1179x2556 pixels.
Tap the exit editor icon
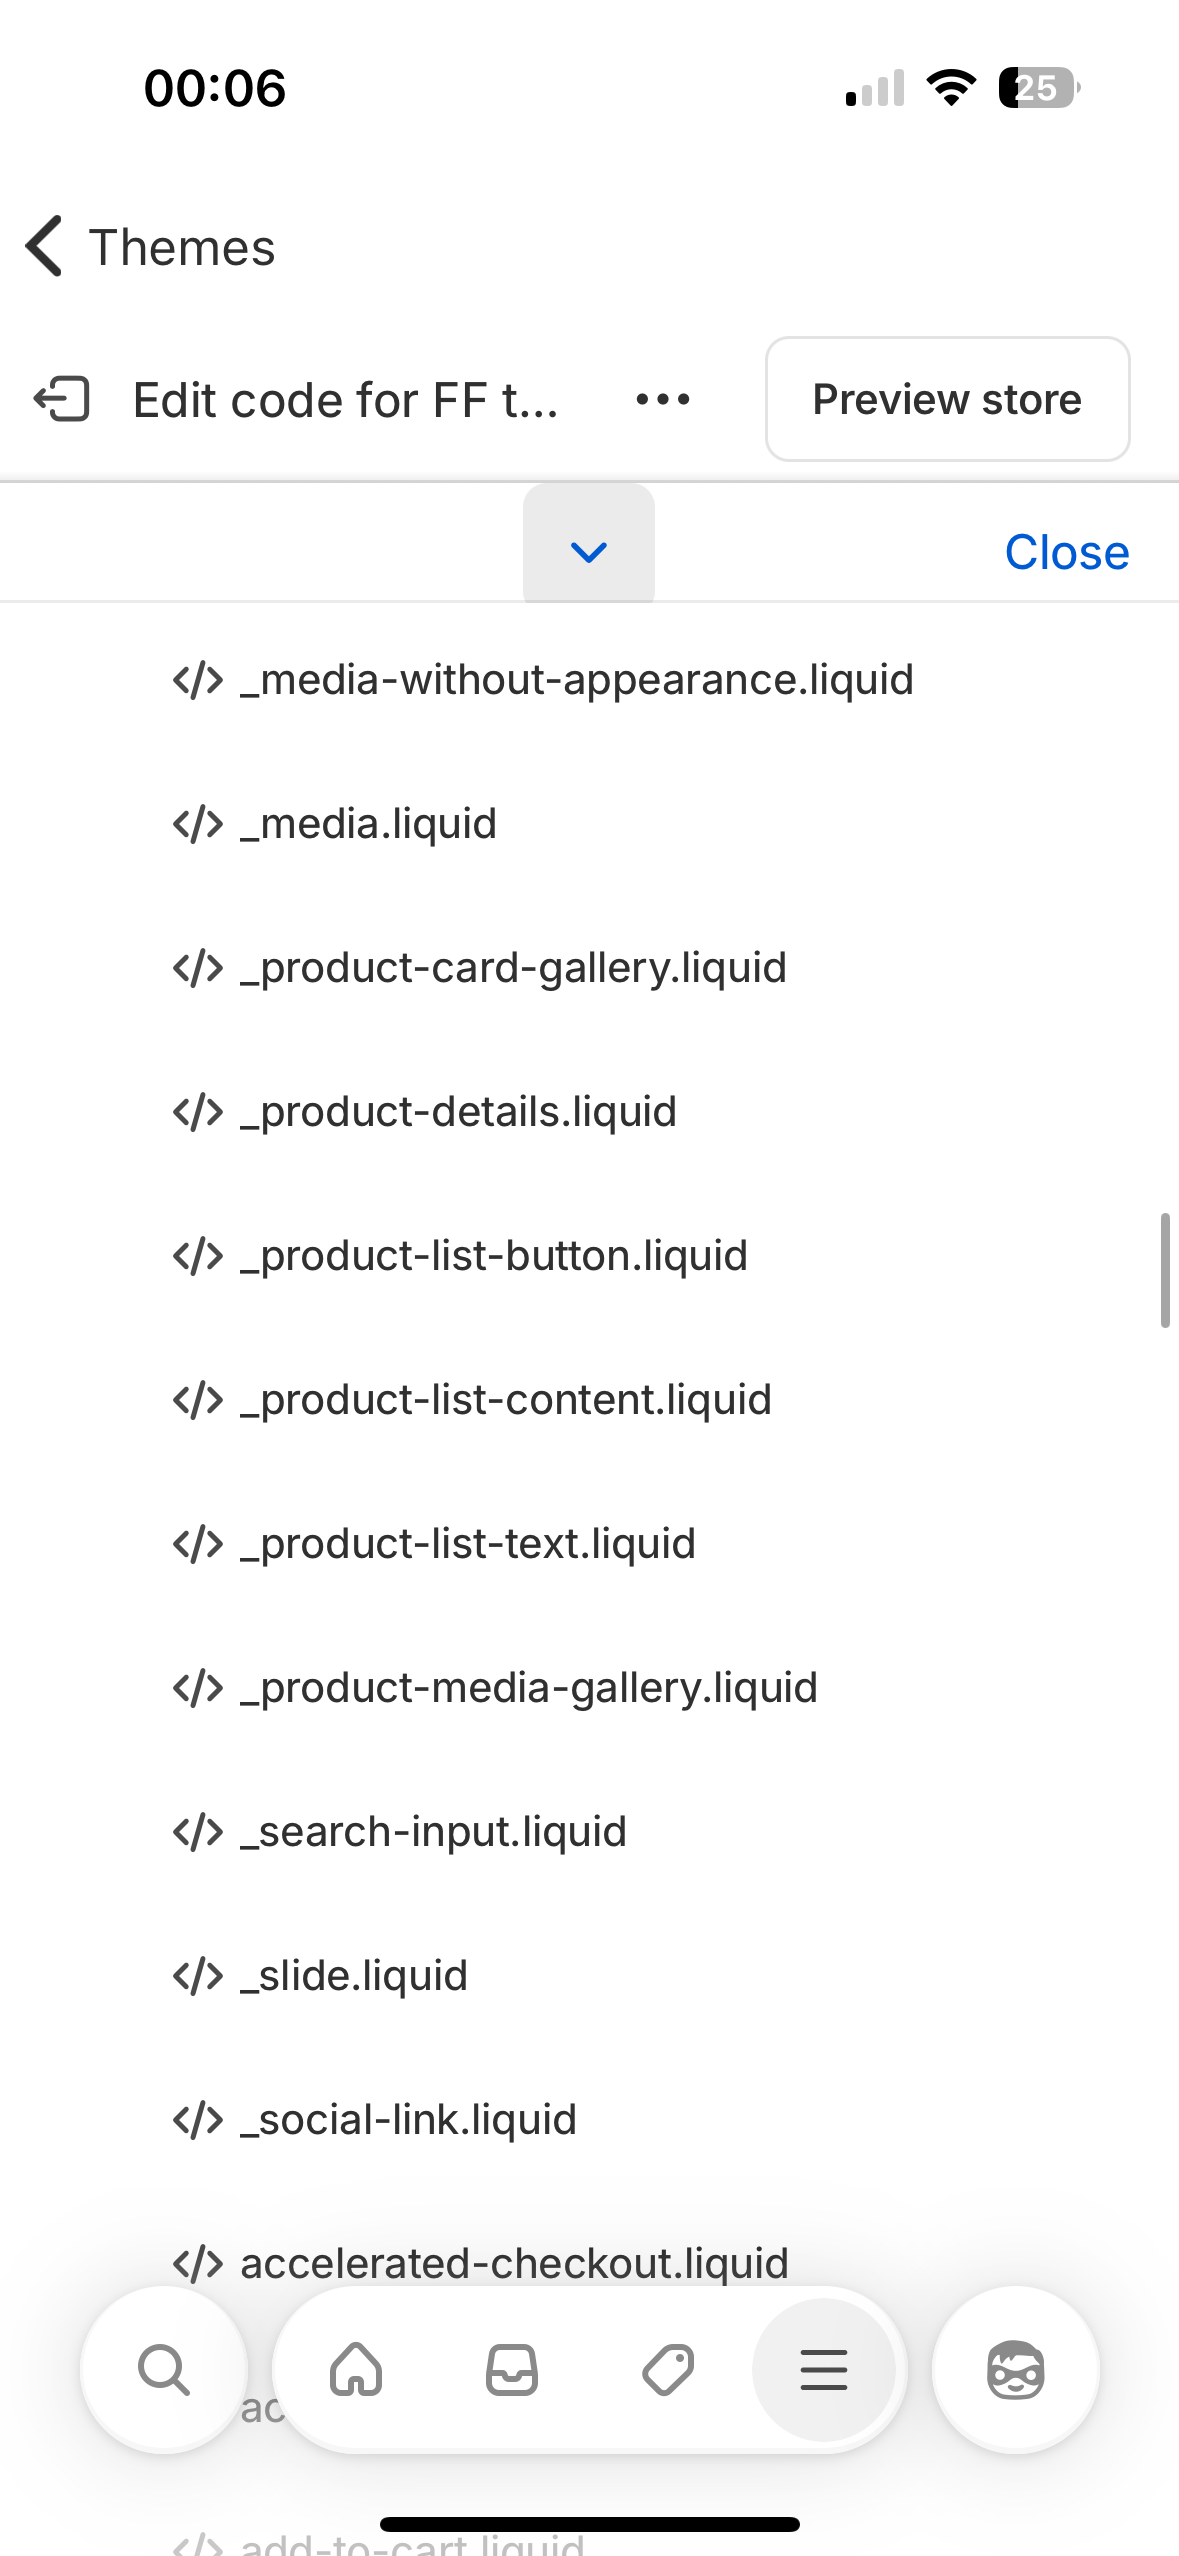tap(62, 399)
